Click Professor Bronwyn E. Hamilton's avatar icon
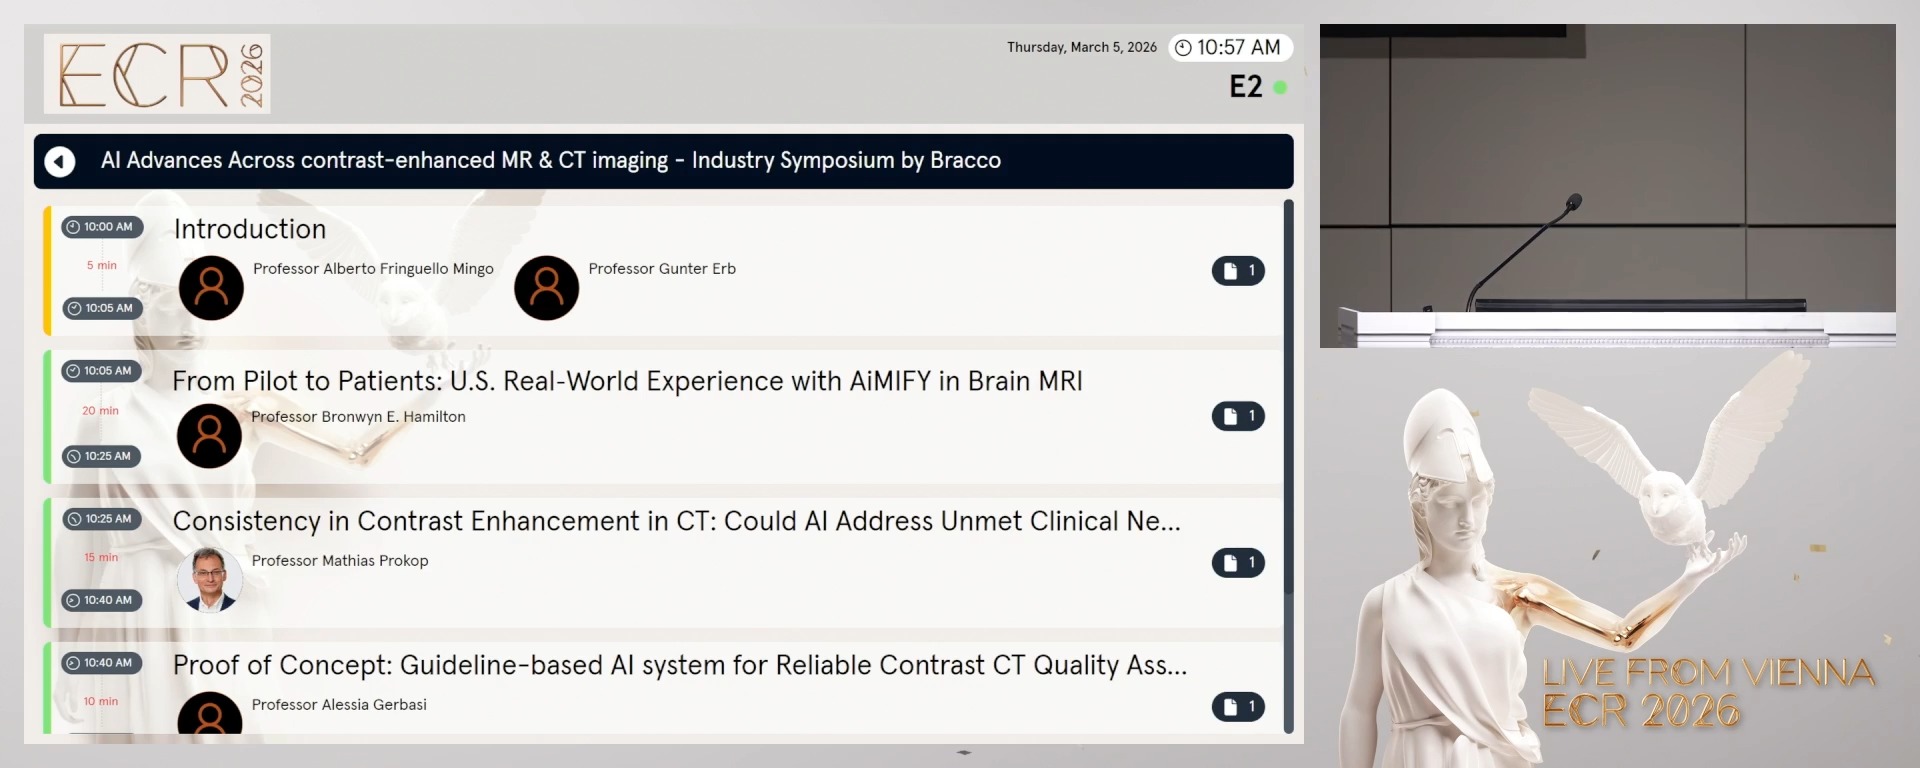The height and width of the screenshot is (768, 1920). [x=209, y=436]
